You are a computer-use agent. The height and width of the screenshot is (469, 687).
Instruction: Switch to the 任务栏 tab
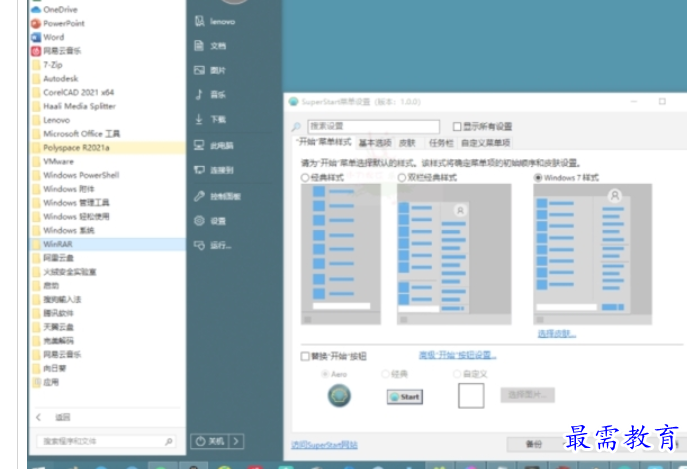[x=441, y=143]
